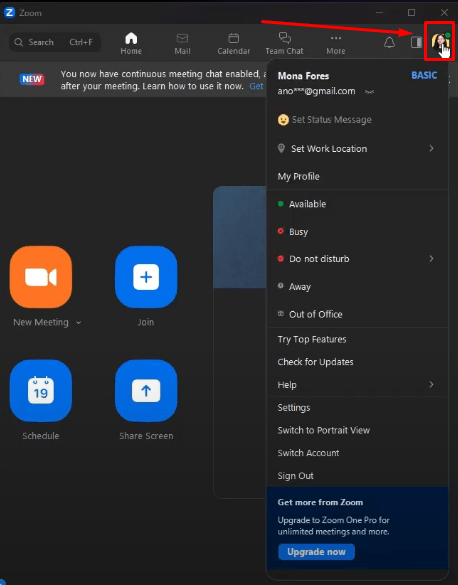Expand the Help chevron arrow
The height and width of the screenshot is (585, 458).
pyautogui.click(x=432, y=384)
